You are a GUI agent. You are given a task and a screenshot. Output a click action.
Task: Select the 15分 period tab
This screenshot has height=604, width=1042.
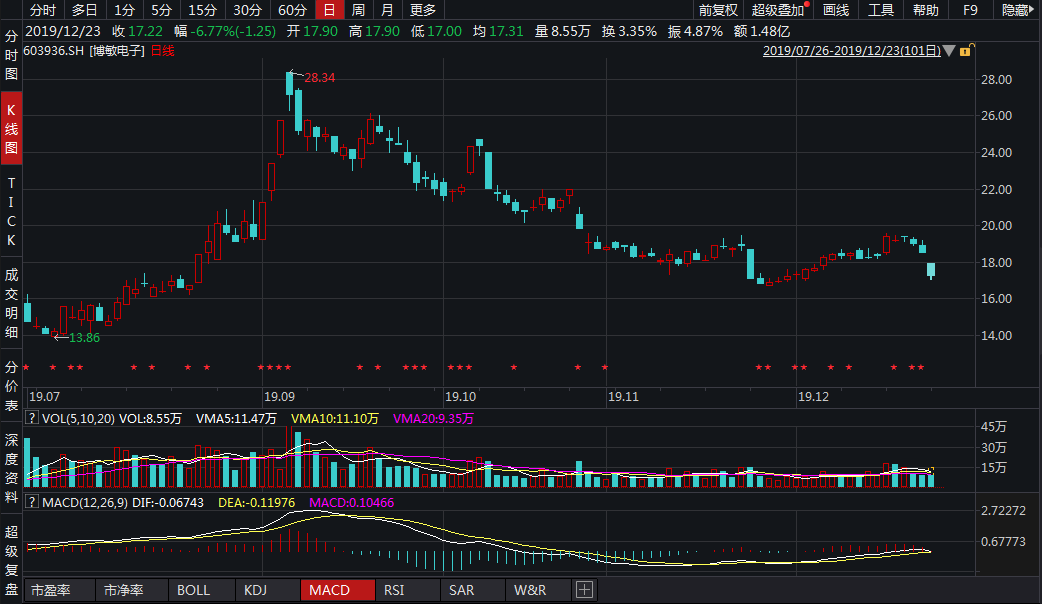coord(202,10)
